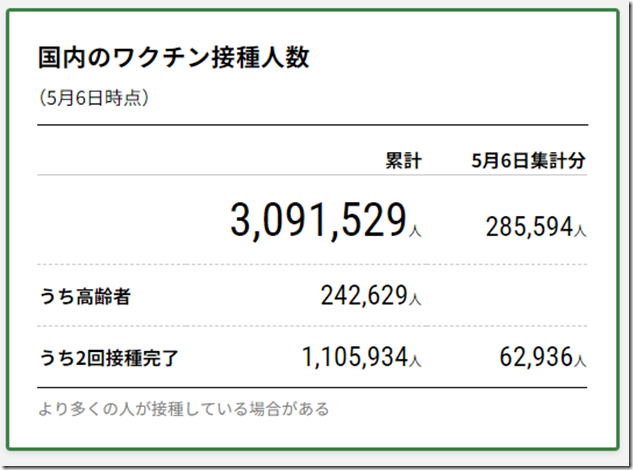Click the heading 国内のワクチン接種人数
The height and width of the screenshot is (470, 633).
pos(173,57)
